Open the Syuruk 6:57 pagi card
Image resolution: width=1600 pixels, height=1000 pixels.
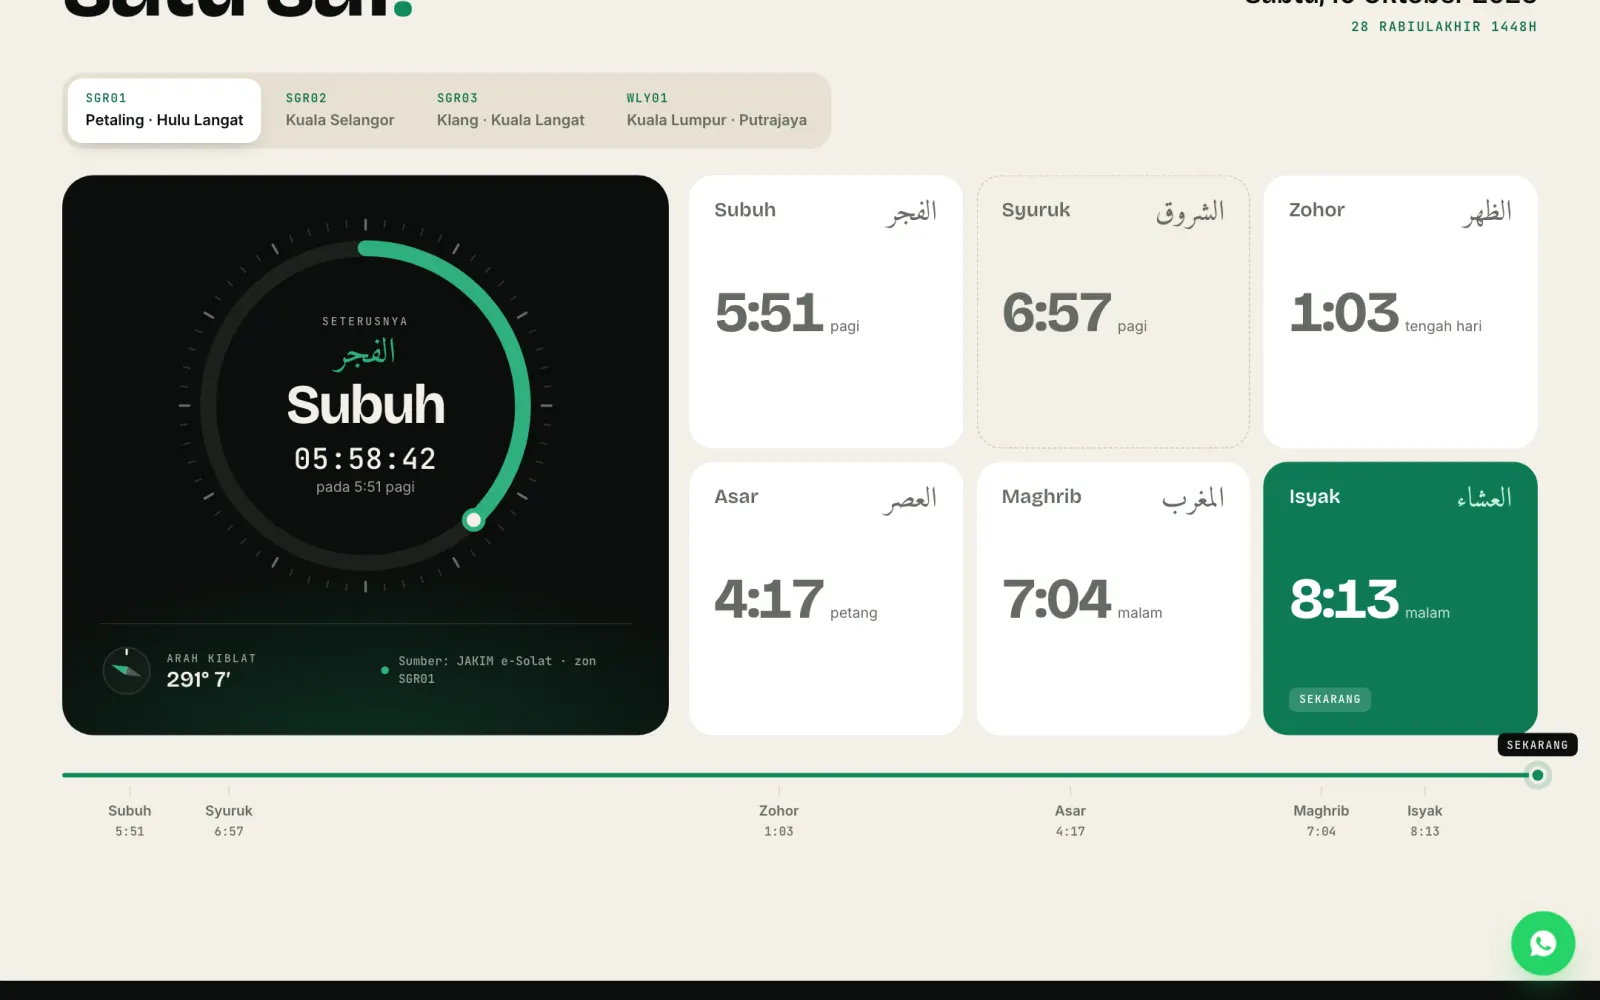click(1113, 312)
